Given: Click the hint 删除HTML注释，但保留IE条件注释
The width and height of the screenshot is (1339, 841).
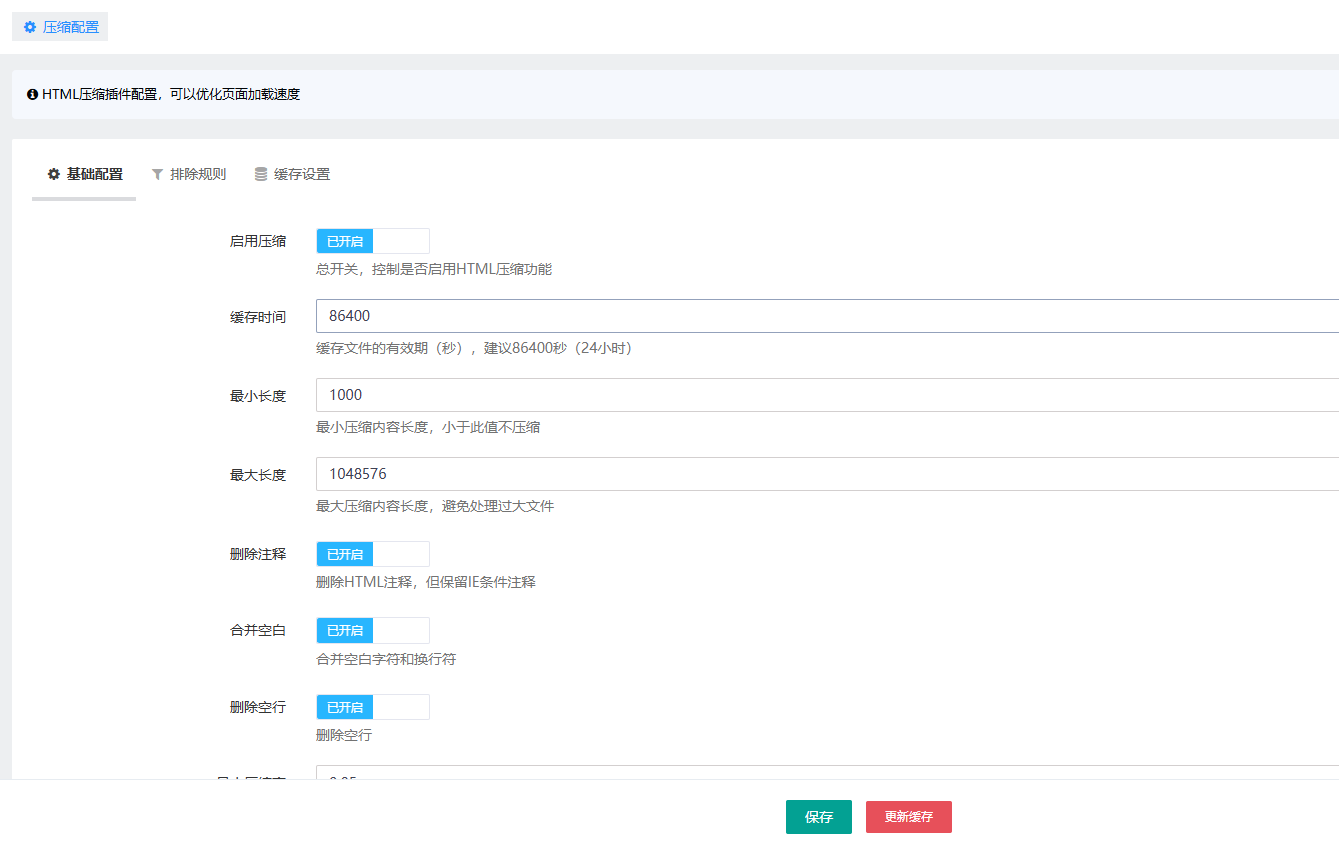Looking at the screenshot, I should coord(426,582).
